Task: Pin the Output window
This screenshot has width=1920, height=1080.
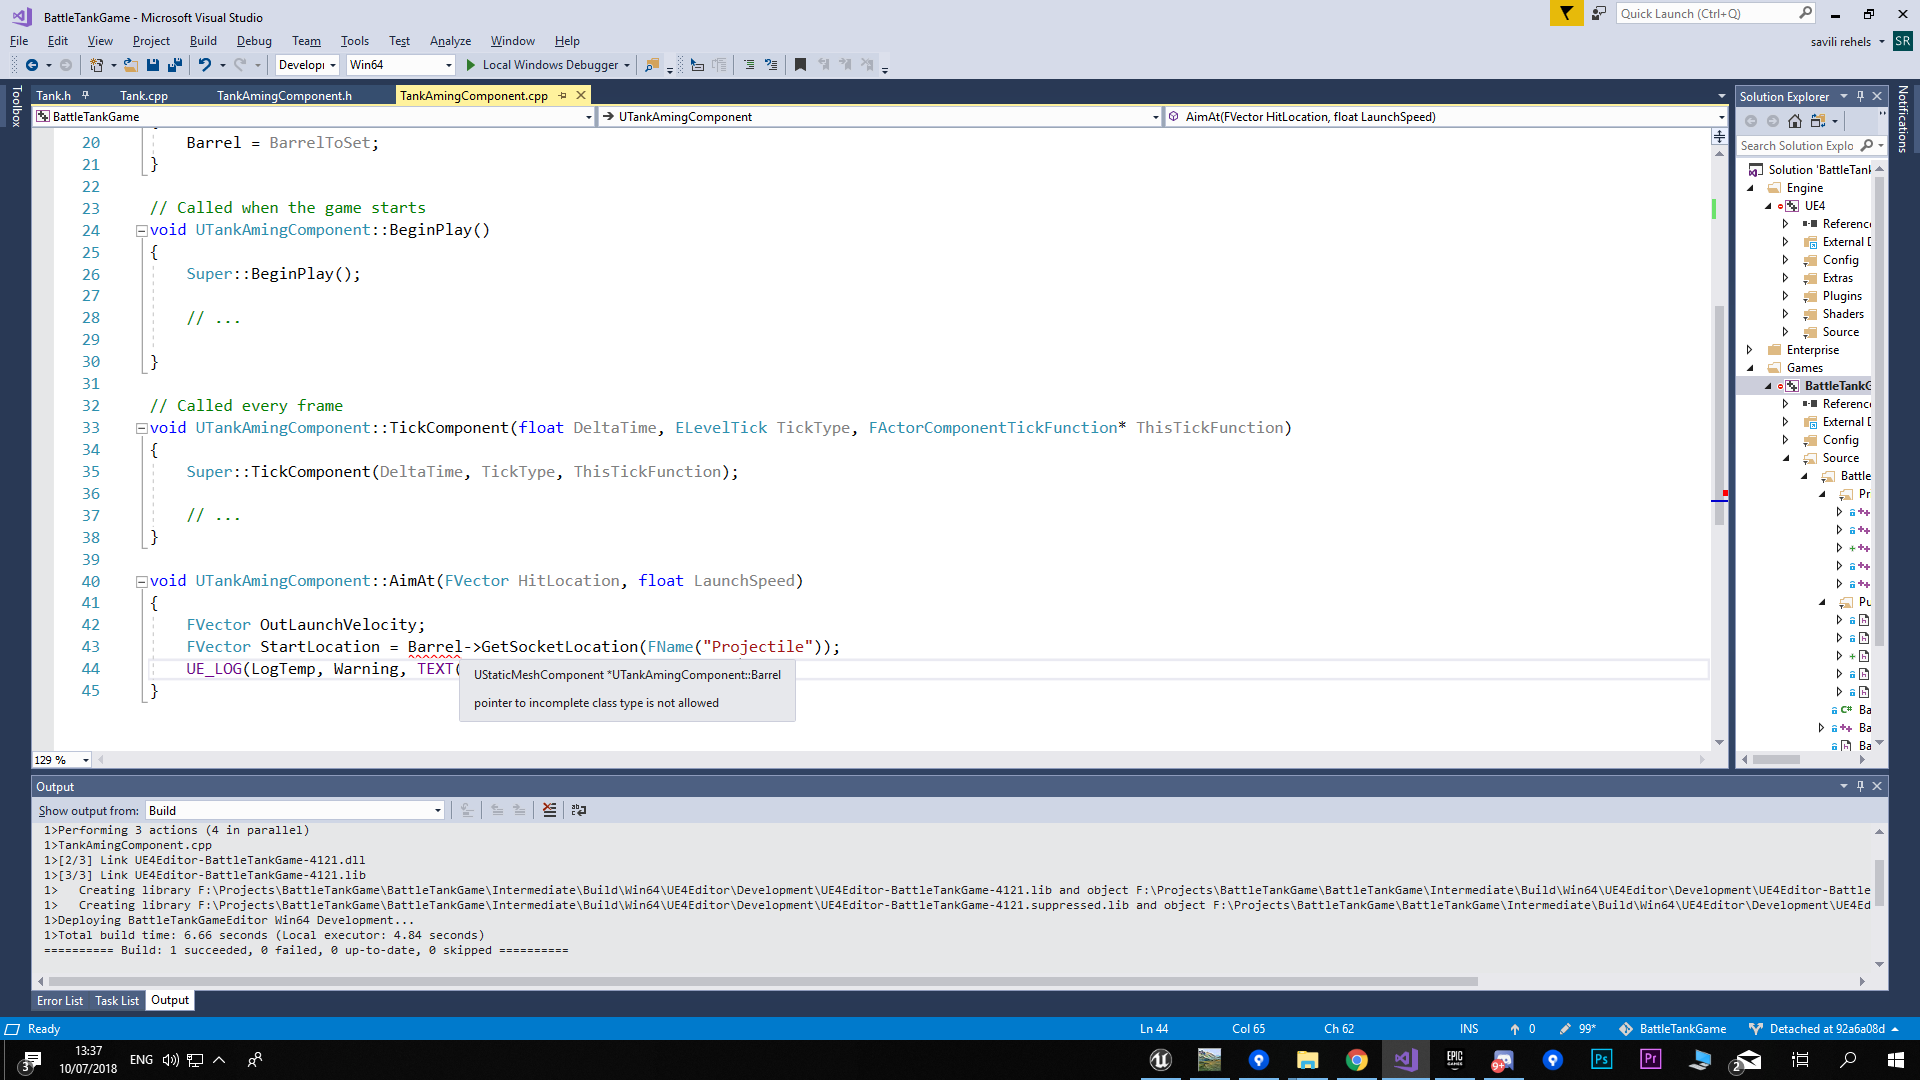Action: click(1860, 786)
